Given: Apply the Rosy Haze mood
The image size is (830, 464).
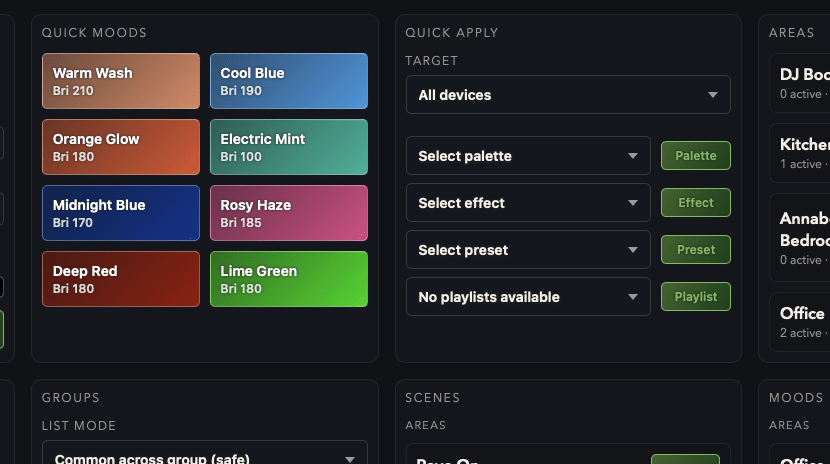Looking at the screenshot, I should point(289,213).
